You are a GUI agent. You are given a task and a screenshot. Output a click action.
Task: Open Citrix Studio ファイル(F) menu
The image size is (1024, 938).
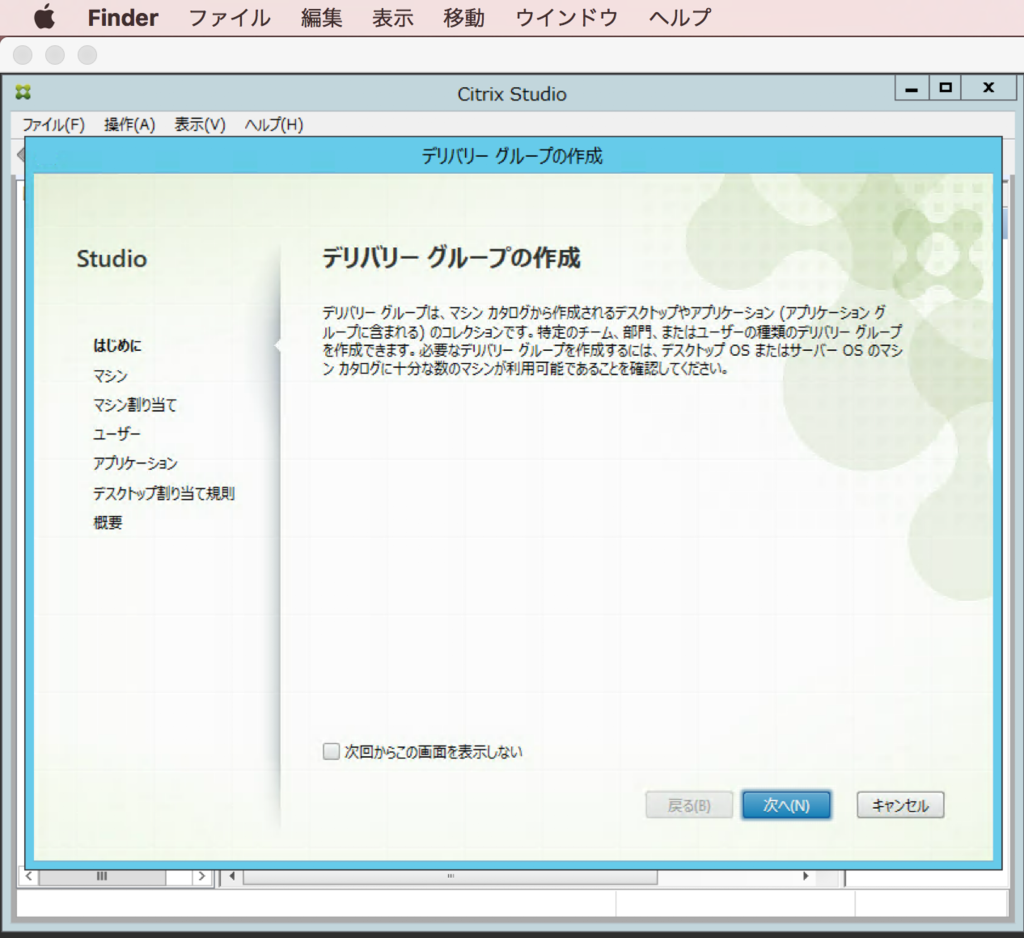click(54, 124)
